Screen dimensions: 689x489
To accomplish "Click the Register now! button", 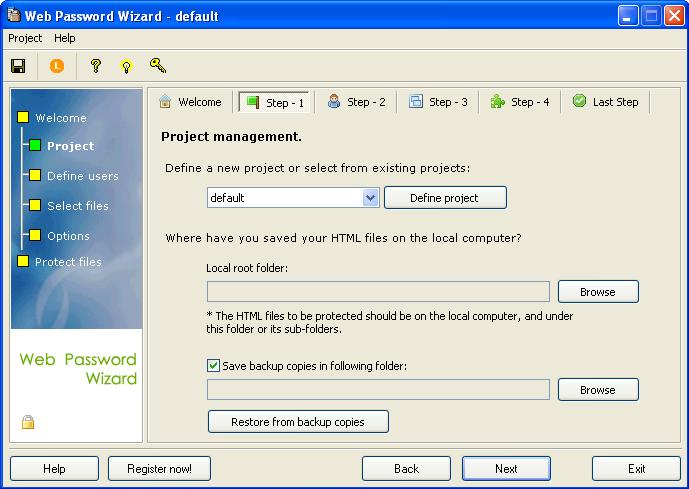I will [x=159, y=469].
